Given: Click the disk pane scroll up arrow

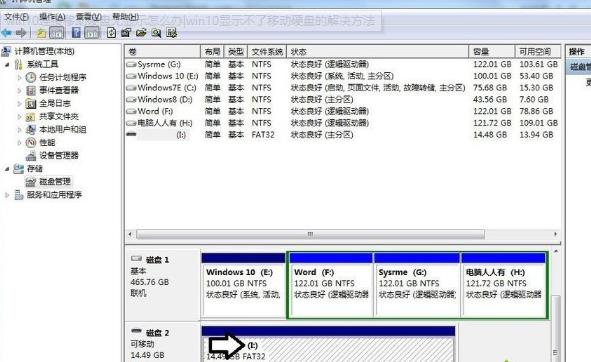Looking at the screenshot, I should pyautogui.click(x=556, y=251).
